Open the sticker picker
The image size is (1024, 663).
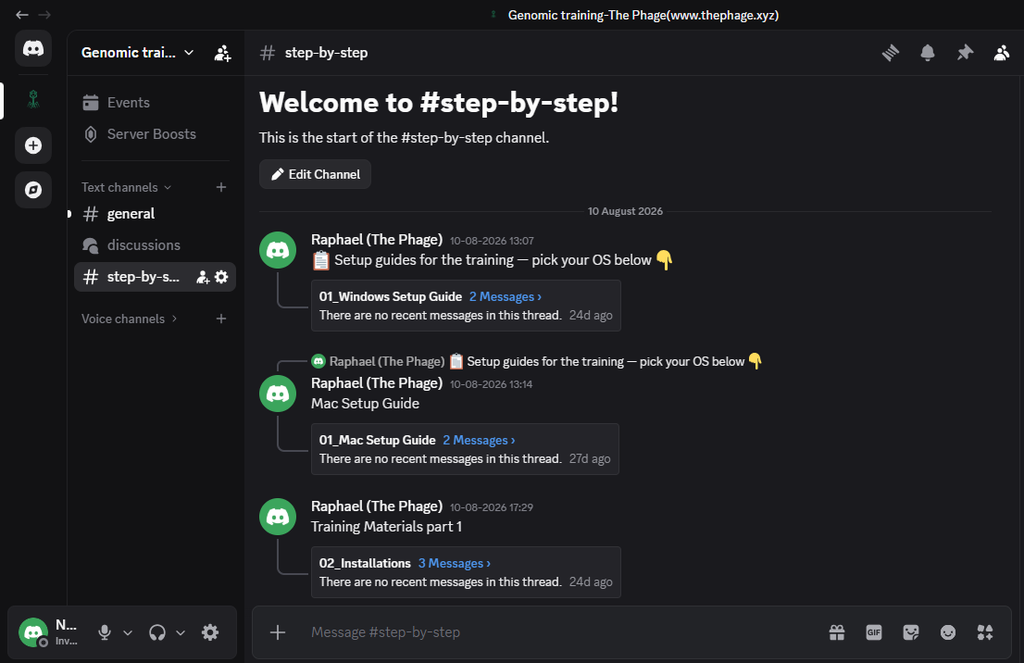coord(911,632)
